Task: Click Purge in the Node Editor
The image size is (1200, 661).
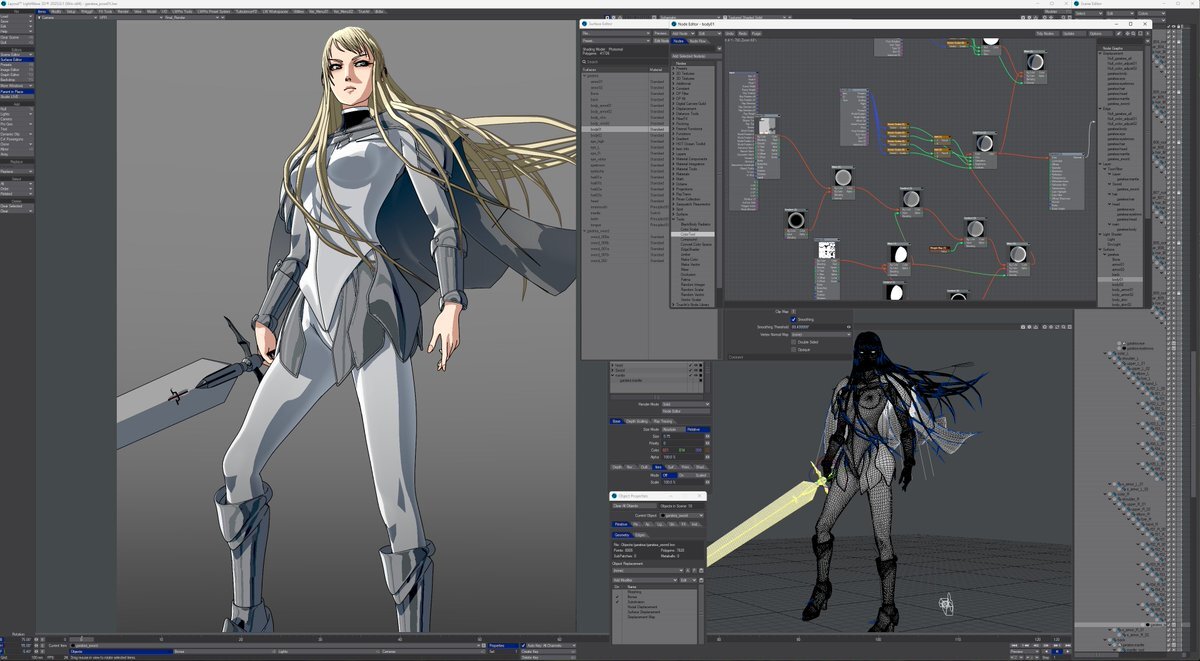Action: [756, 33]
